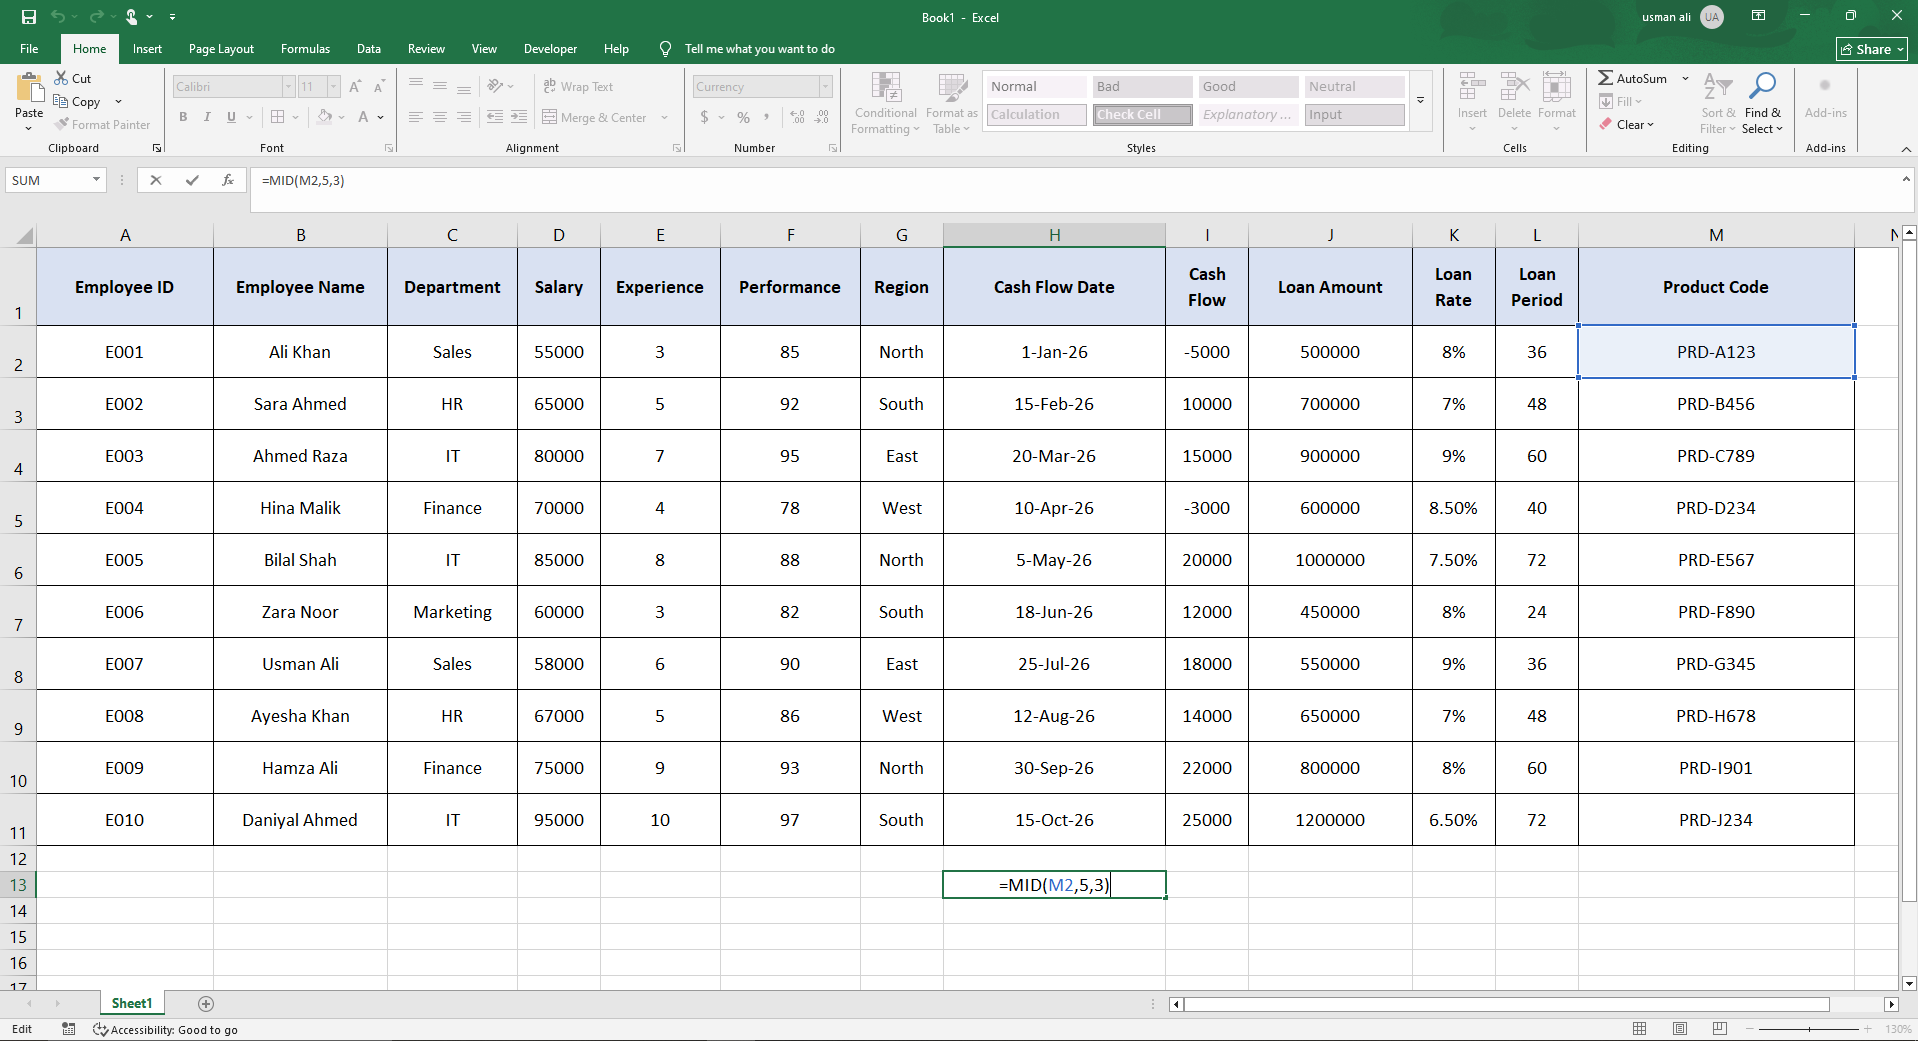
Task: Open the Share dropdown
Action: tap(1872, 49)
